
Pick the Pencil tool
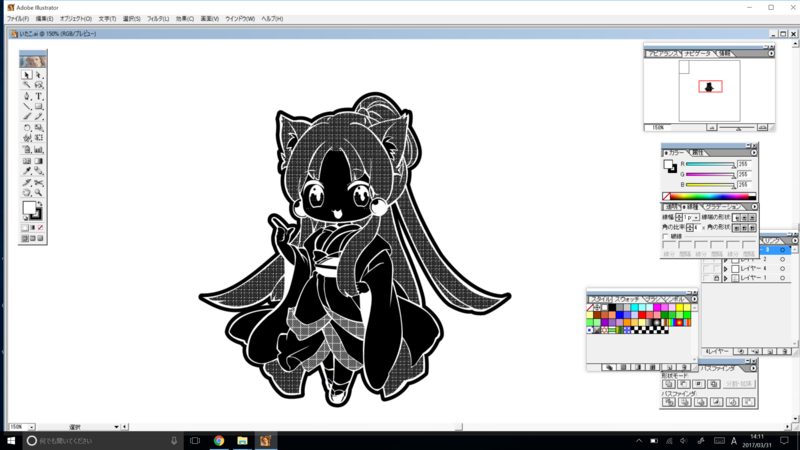(39, 117)
